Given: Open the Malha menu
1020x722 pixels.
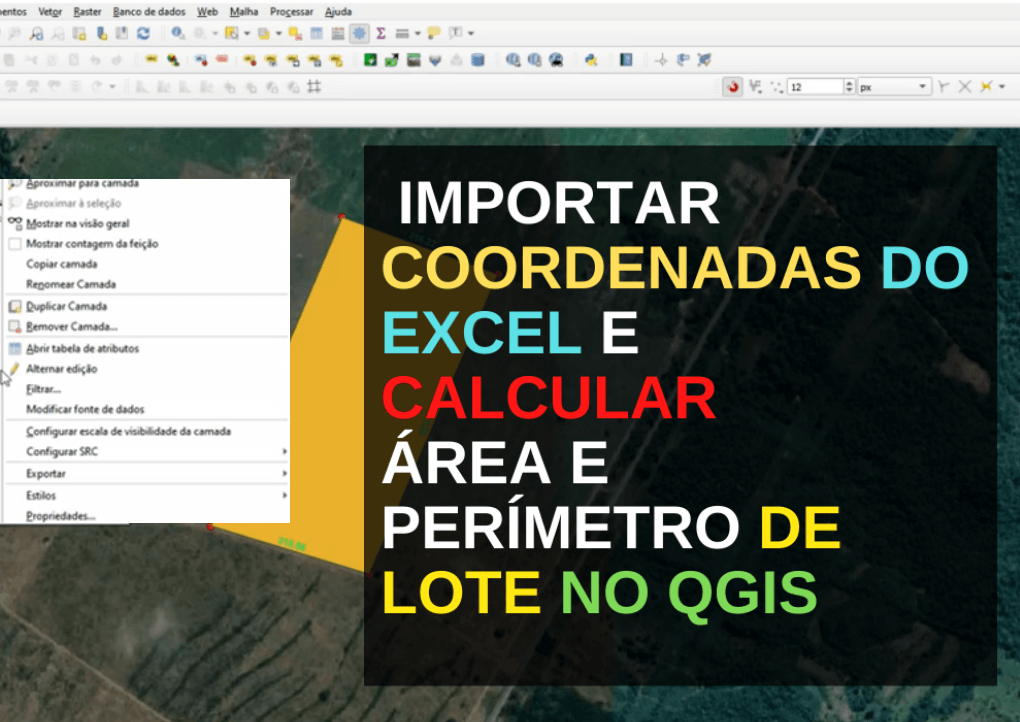Looking at the screenshot, I should (x=244, y=12).
